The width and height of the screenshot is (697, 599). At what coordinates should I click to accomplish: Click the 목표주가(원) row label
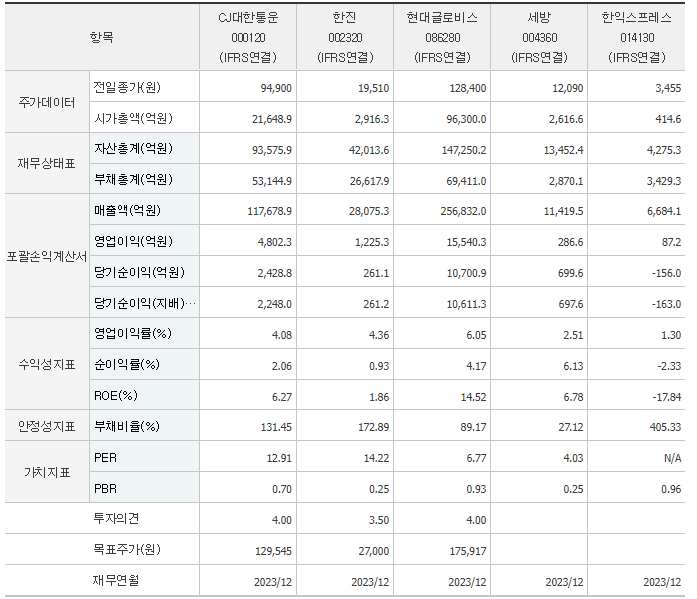[x=127, y=550]
